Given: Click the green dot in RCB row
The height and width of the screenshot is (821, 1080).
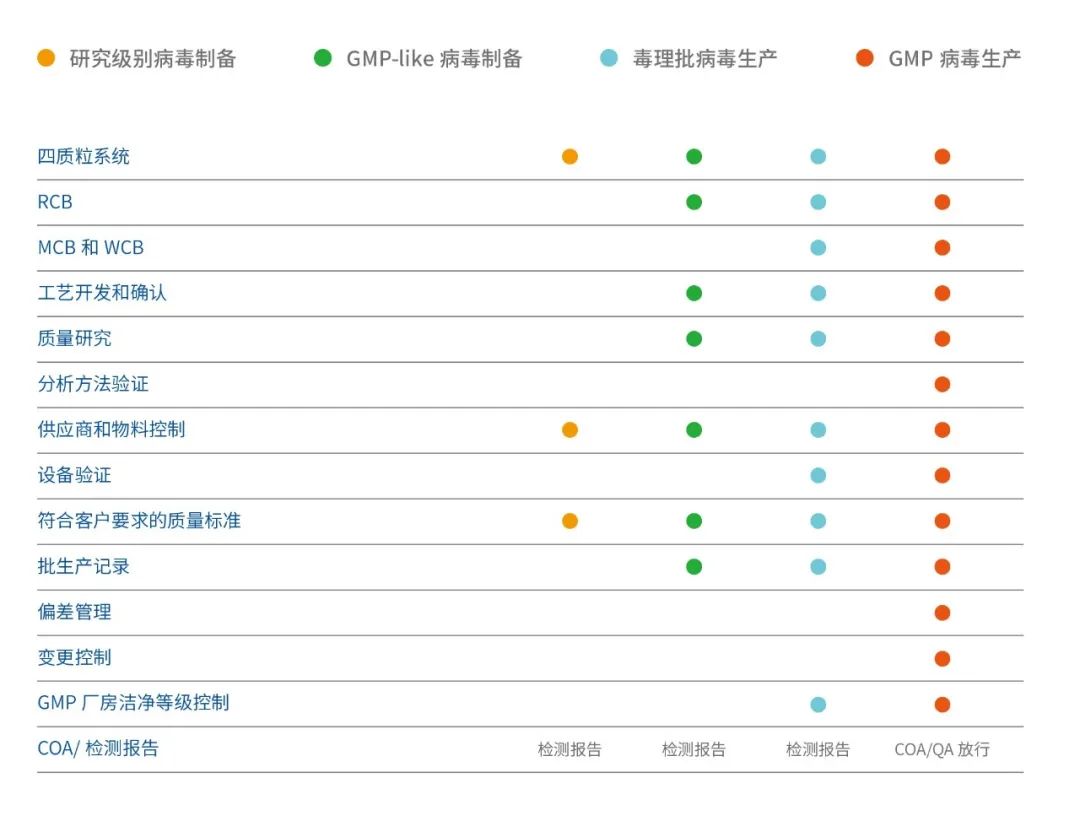Looking at the screenshot, I should pyautogui.click(x=694, y=202).
